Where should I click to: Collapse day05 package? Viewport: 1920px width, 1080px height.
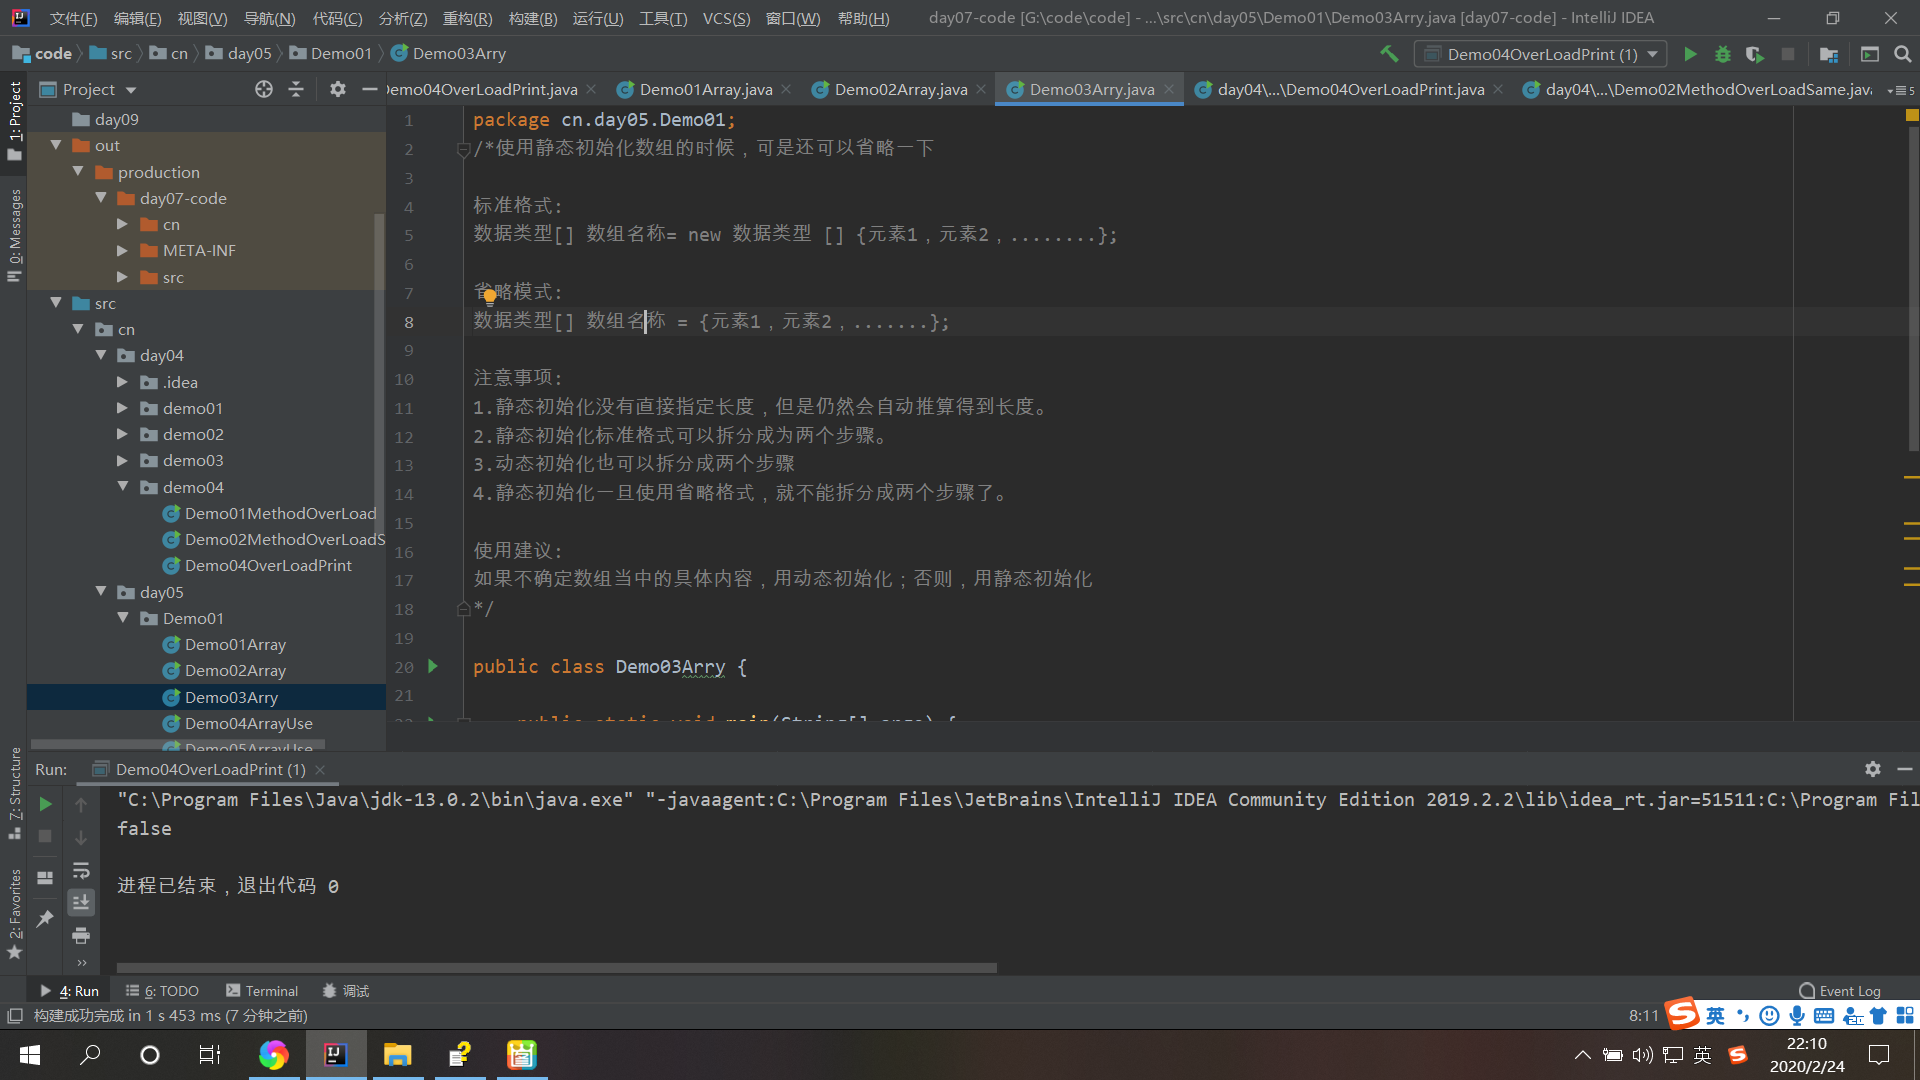coord(101,592)
